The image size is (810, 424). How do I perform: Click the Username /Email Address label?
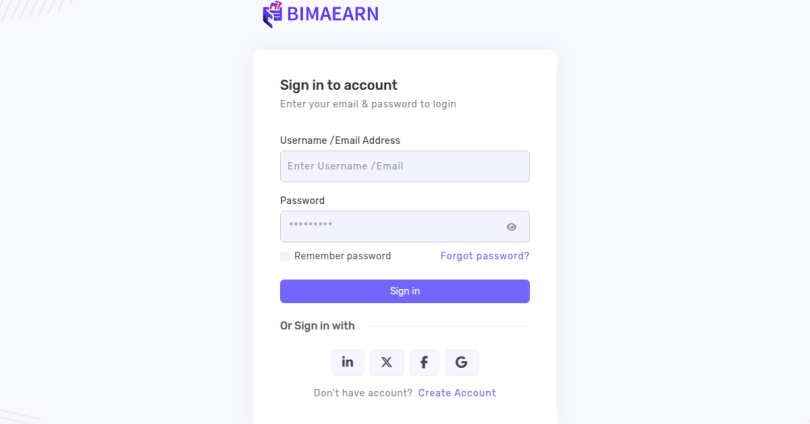340,140
